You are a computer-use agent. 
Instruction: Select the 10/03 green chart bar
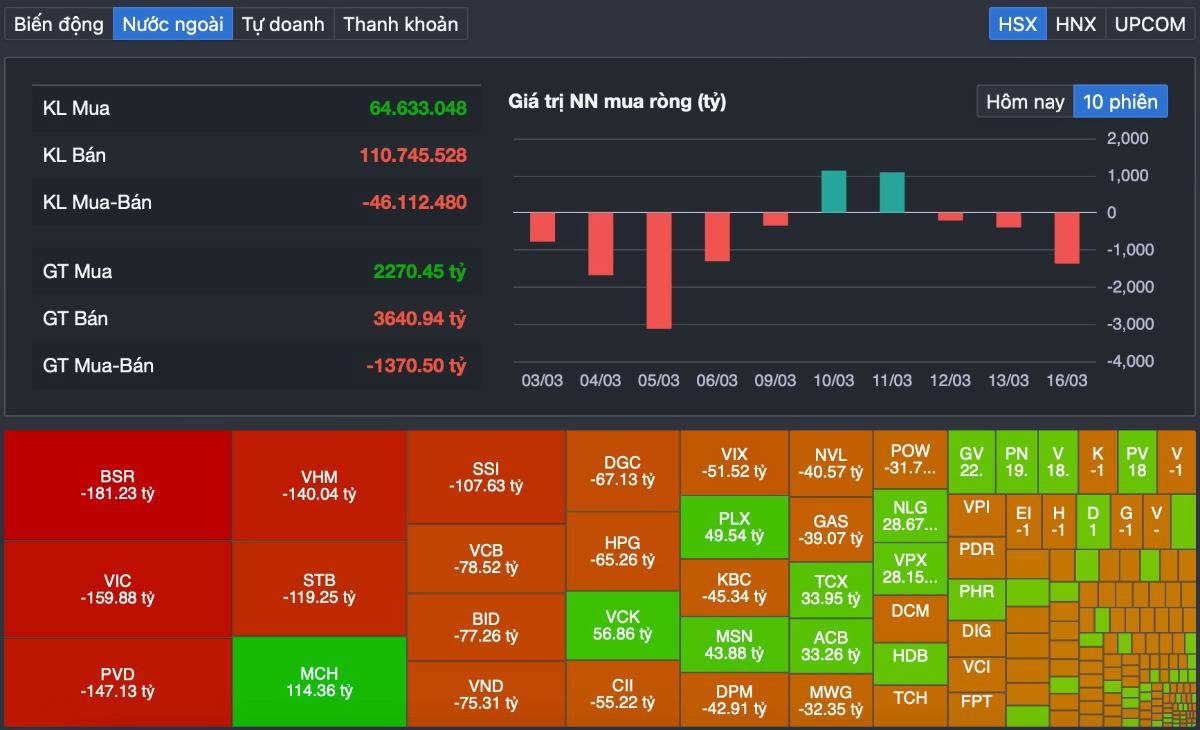pos(834,191)
